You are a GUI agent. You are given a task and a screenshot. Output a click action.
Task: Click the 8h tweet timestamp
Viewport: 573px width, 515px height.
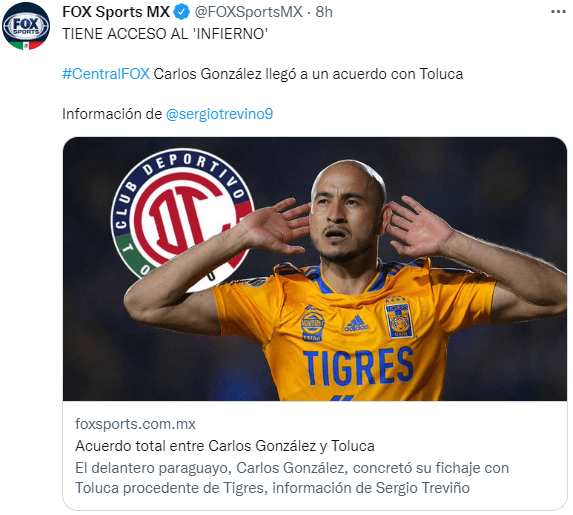tap(324, 12)
